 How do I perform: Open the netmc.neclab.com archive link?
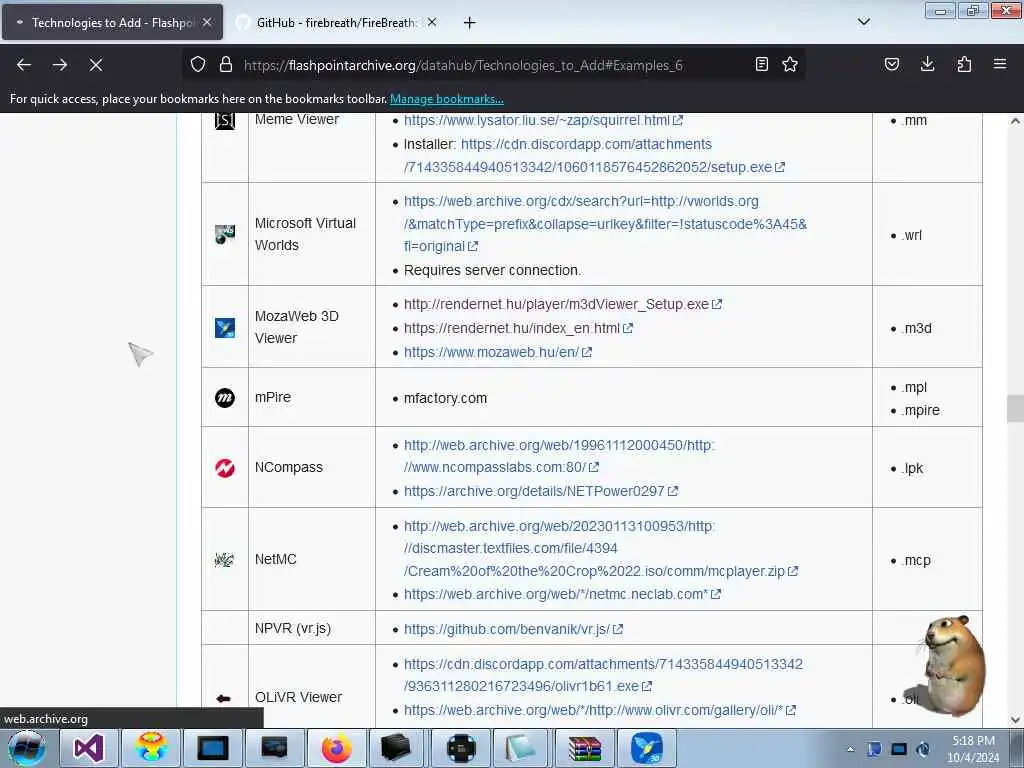(x=562, y=594)
